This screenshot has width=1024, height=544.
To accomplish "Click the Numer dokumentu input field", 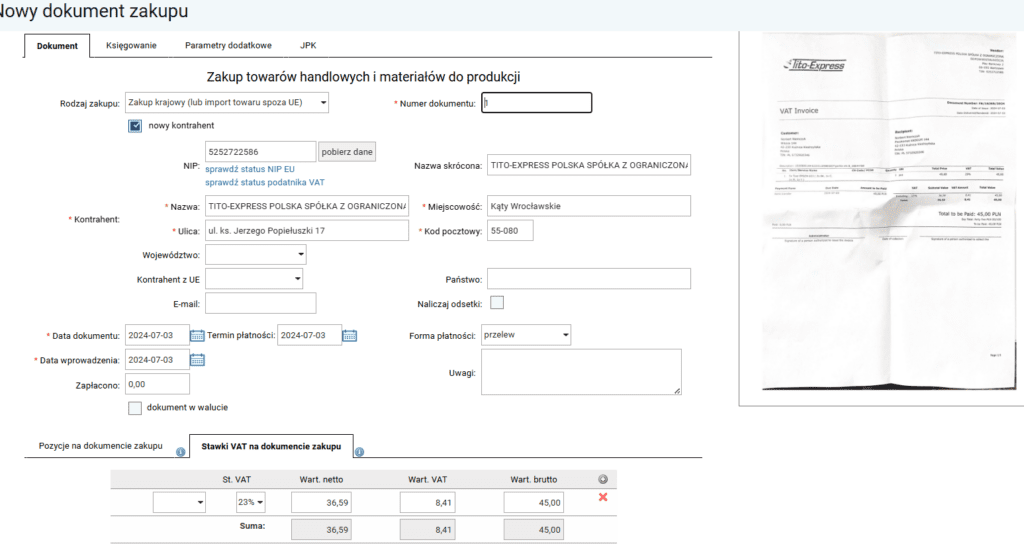I will (537, 102).
